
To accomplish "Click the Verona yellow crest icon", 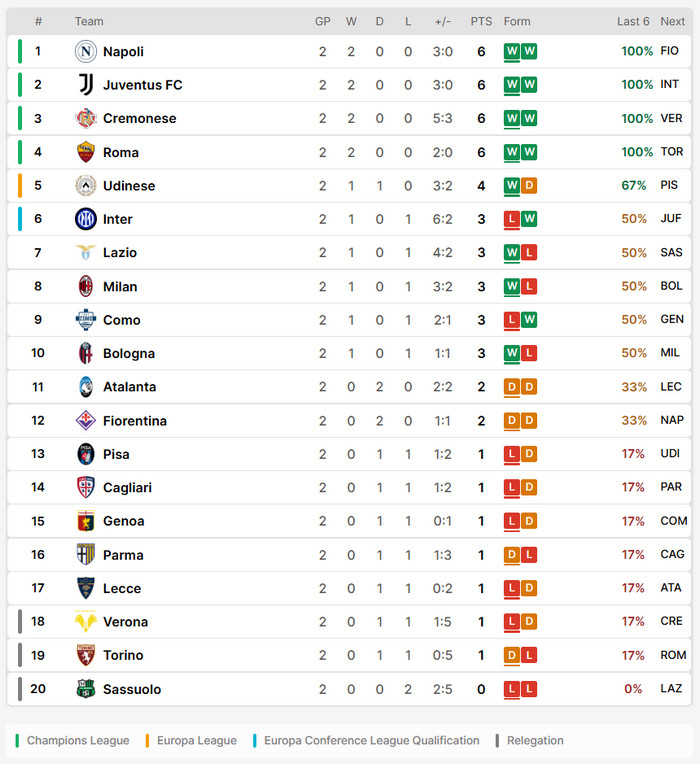I will tap(86, 622).
